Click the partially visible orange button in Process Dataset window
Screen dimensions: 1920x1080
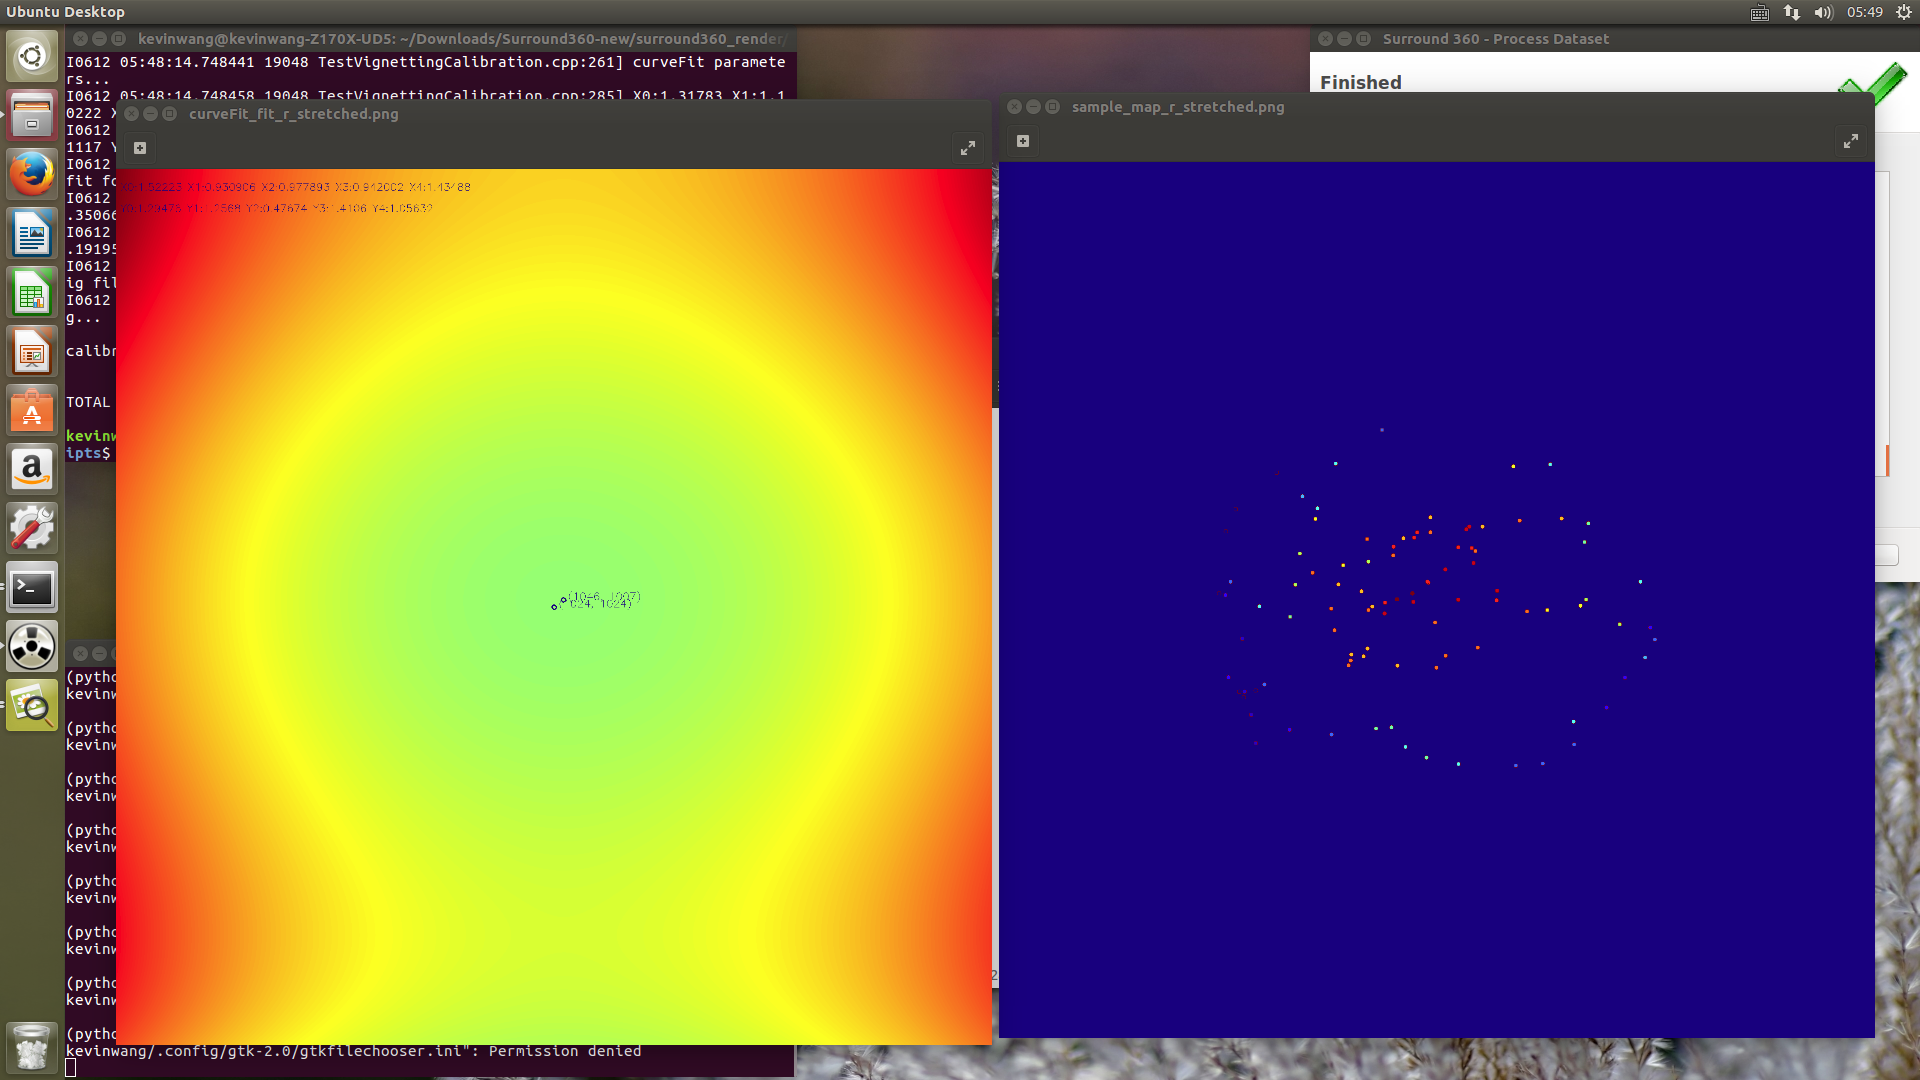click(1888, 462)
